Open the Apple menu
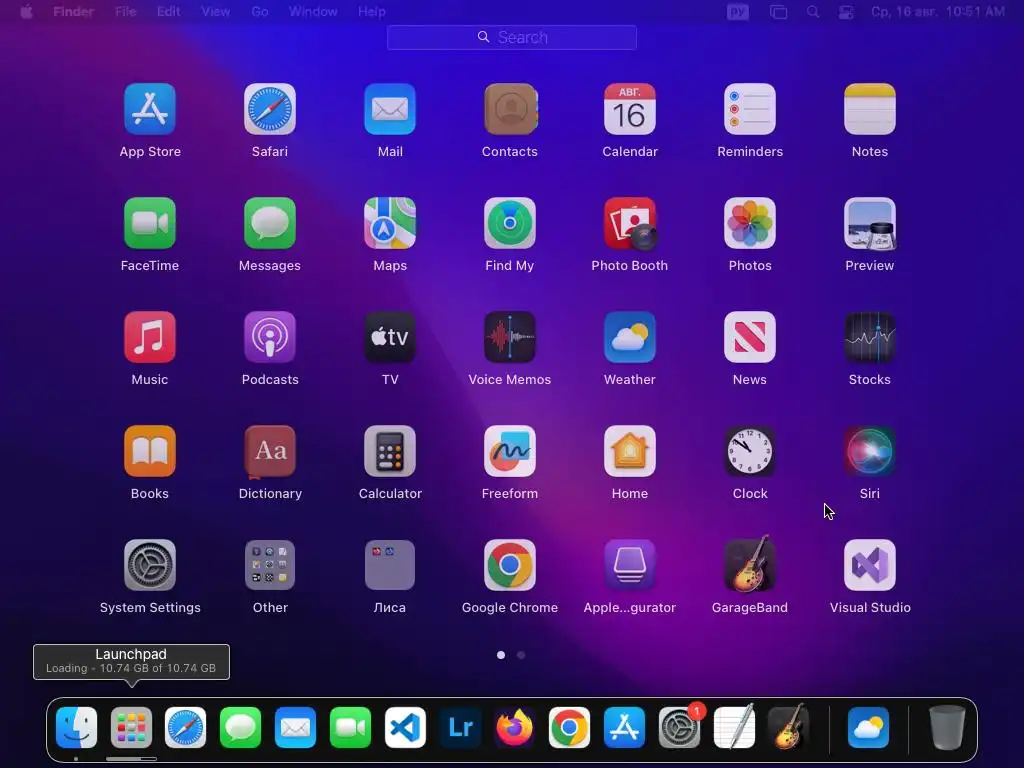The width and height of the screenshot is (1024, 768). pyautogui.click(x=27, y=12)
